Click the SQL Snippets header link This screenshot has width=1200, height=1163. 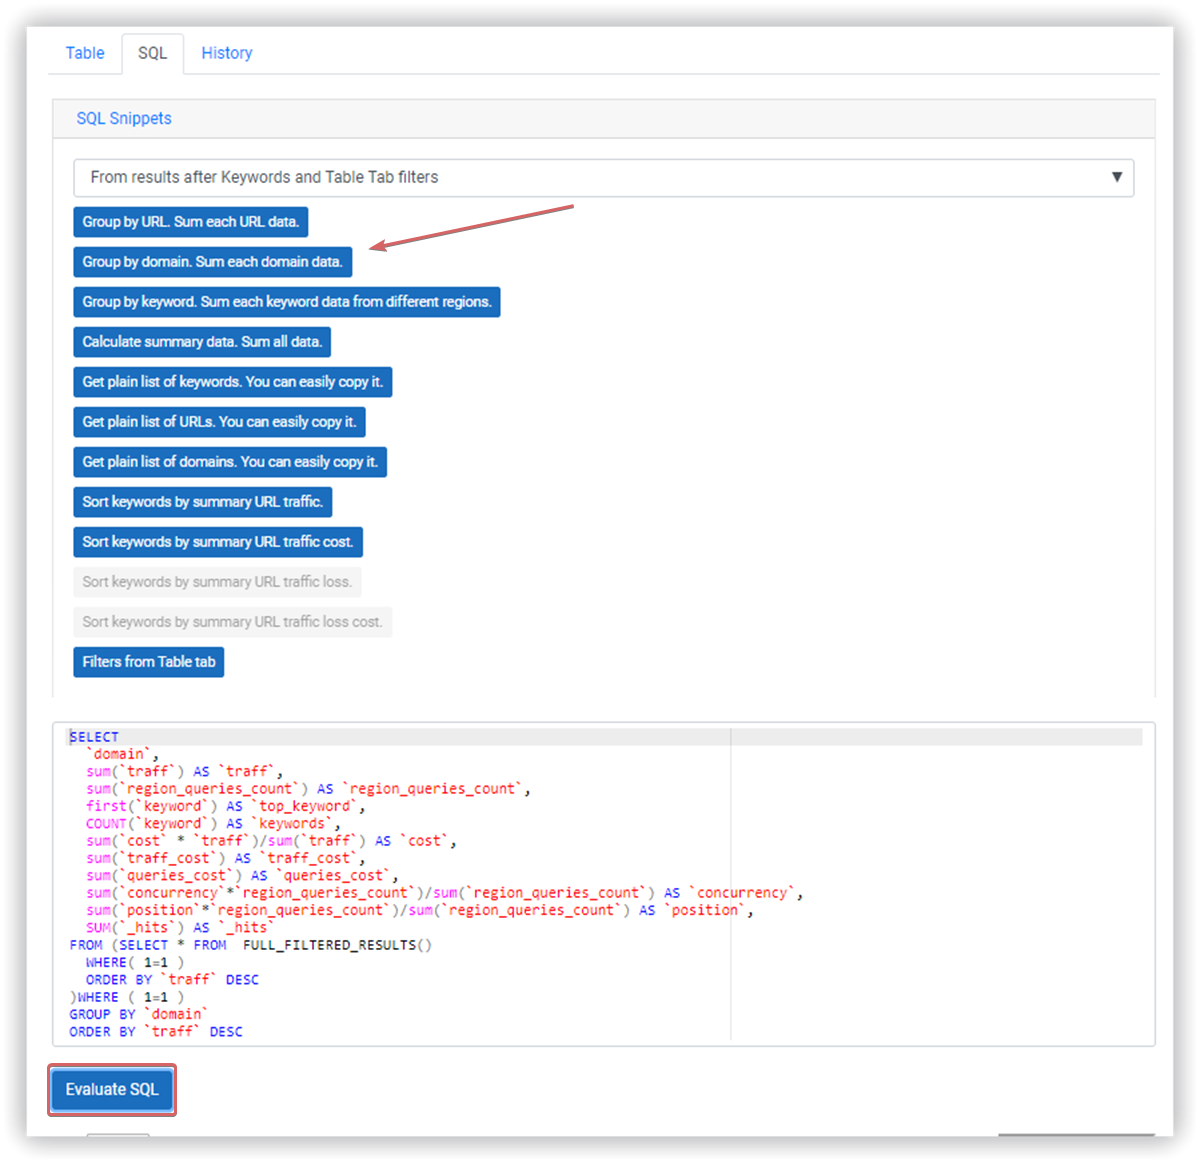click(x=124, y=118)
